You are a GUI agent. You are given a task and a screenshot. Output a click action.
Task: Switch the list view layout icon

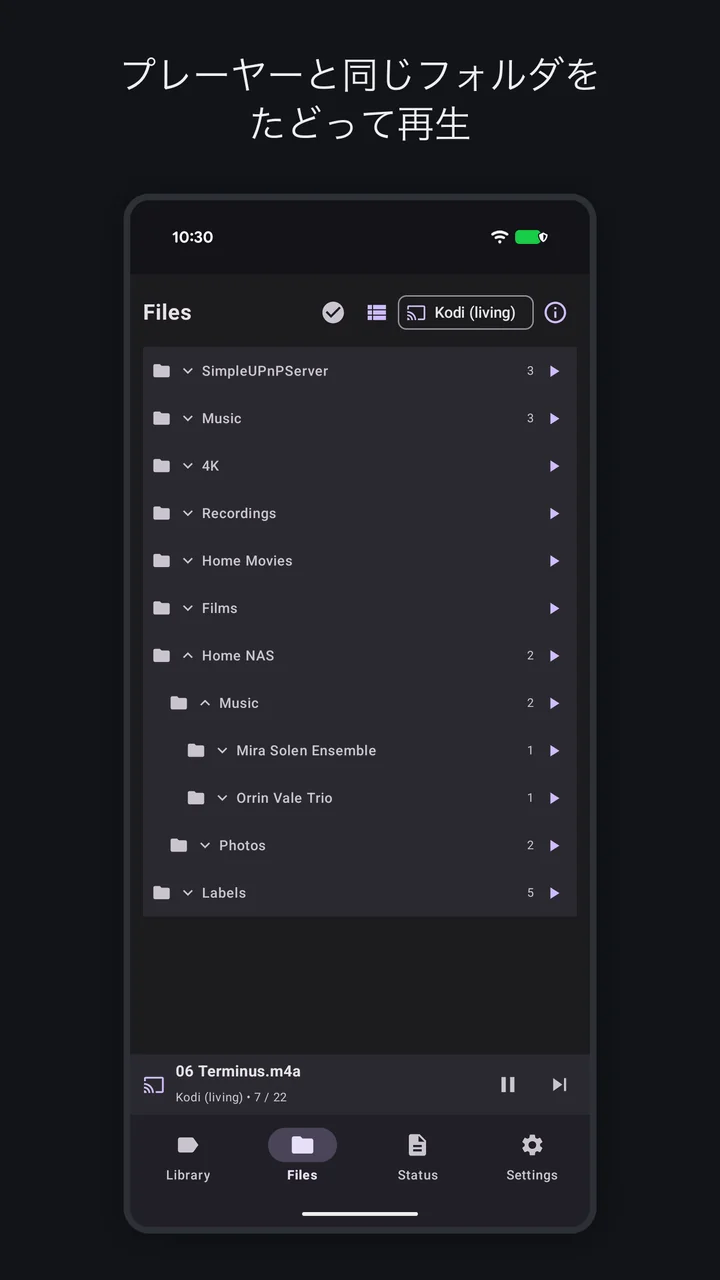[x=377, y=313]
